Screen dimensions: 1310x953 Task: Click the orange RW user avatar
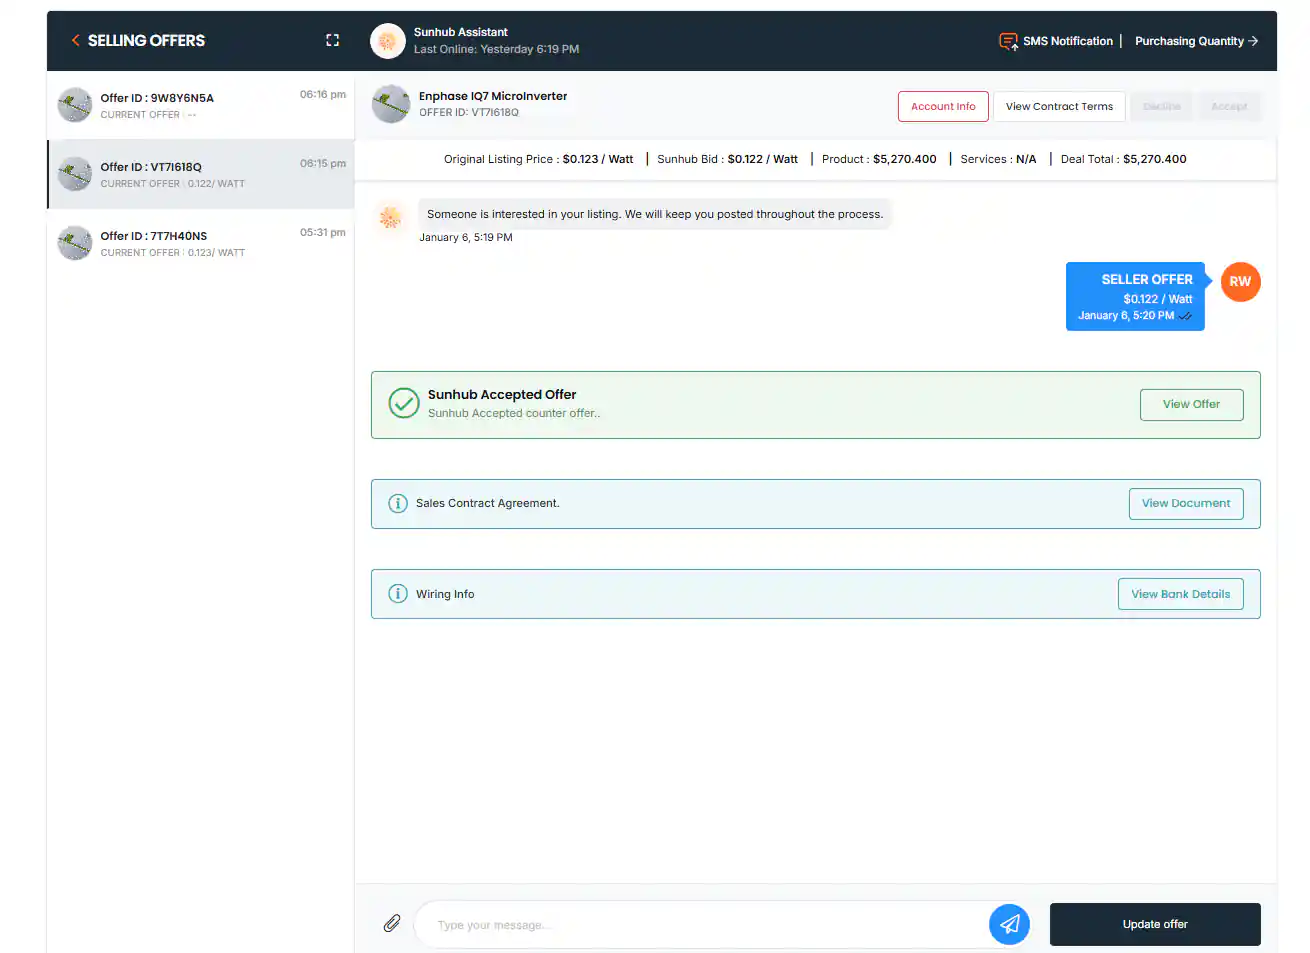1240,282
